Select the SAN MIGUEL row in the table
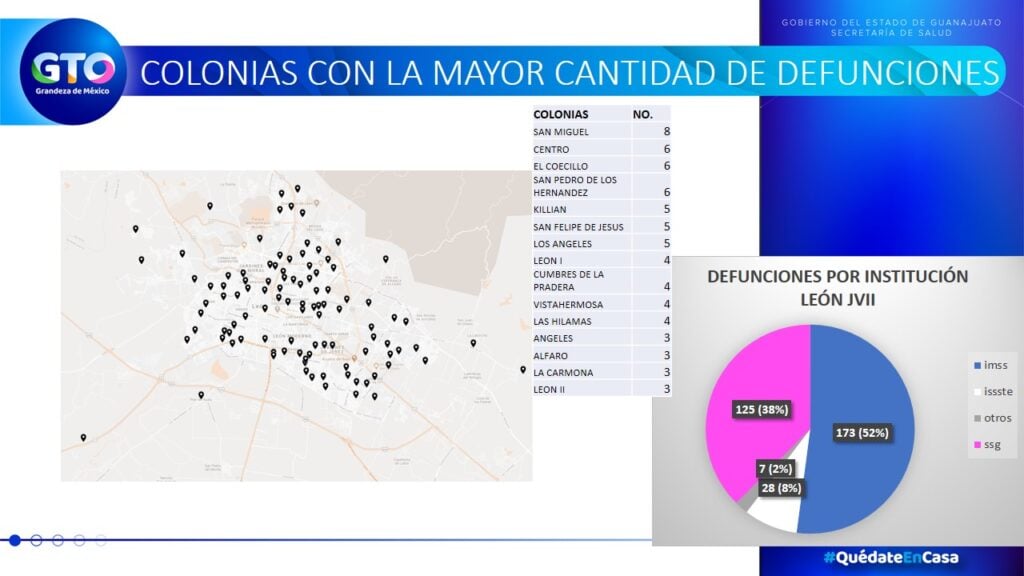 point(600,132)
